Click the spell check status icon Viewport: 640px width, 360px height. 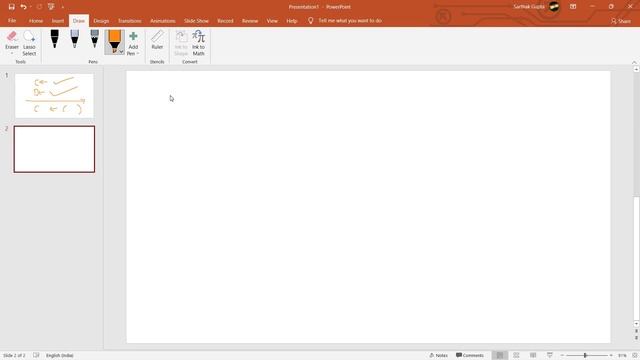coord(36,356)
